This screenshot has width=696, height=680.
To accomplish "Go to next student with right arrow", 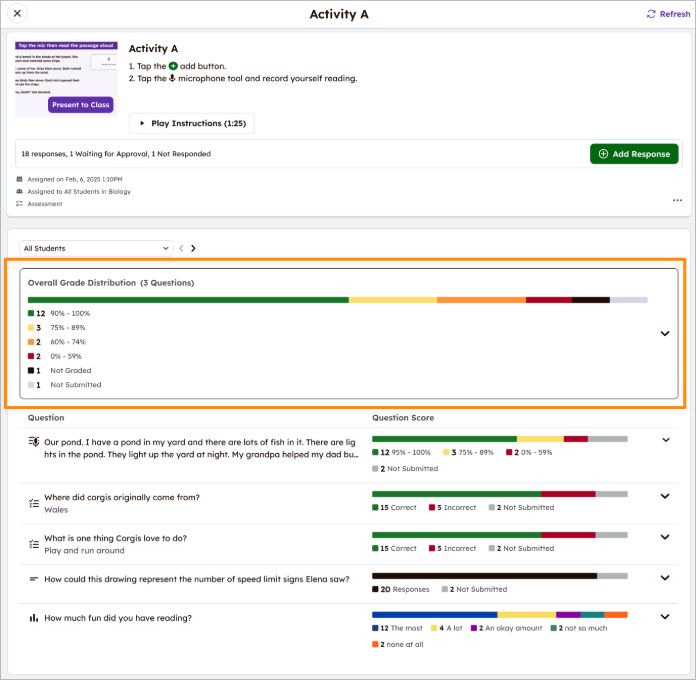I will (x=193, y=248).
